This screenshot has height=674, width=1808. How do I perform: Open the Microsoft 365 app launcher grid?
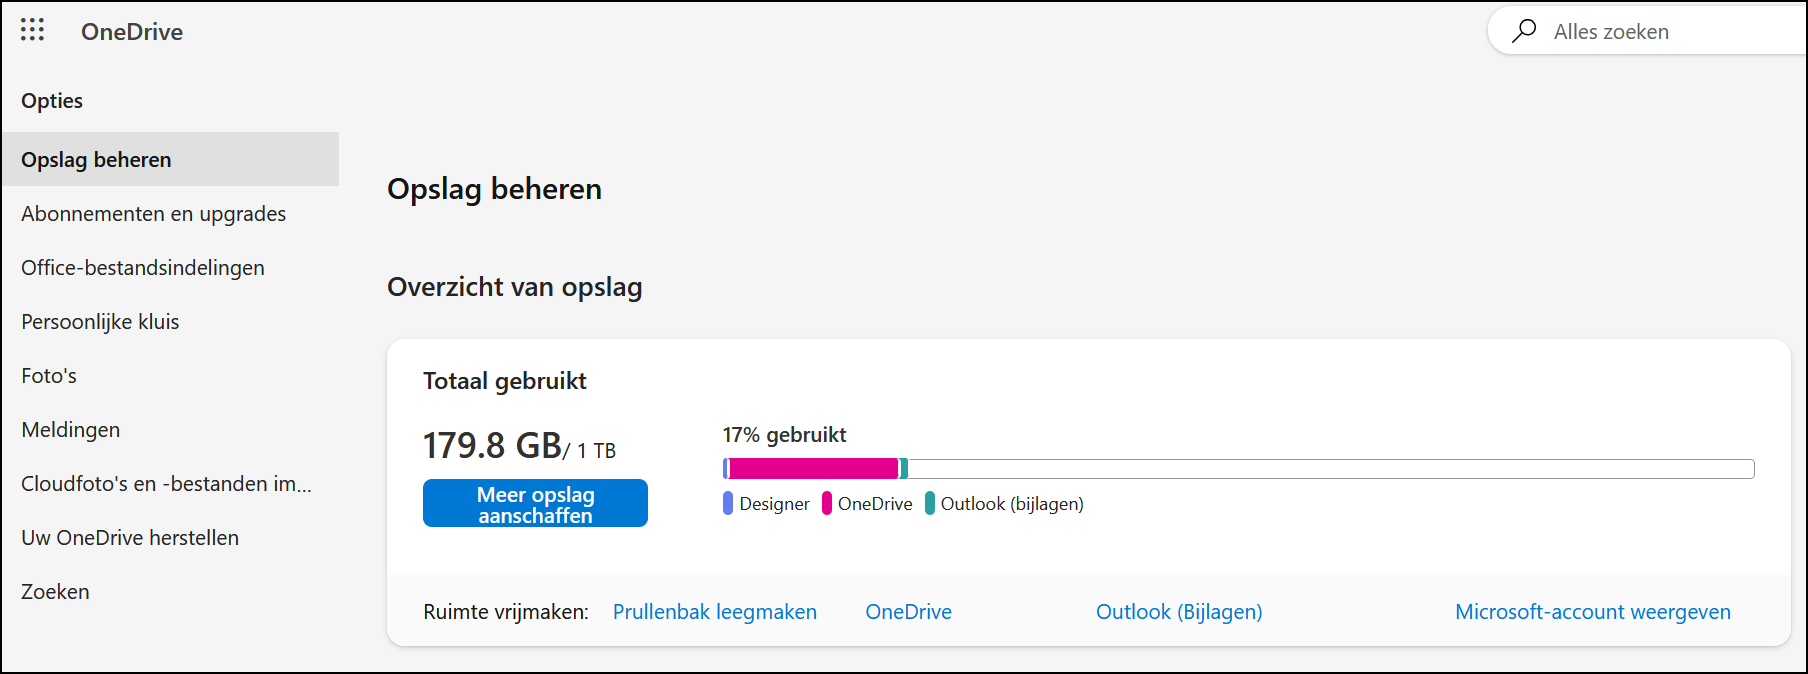pos(32,30)
